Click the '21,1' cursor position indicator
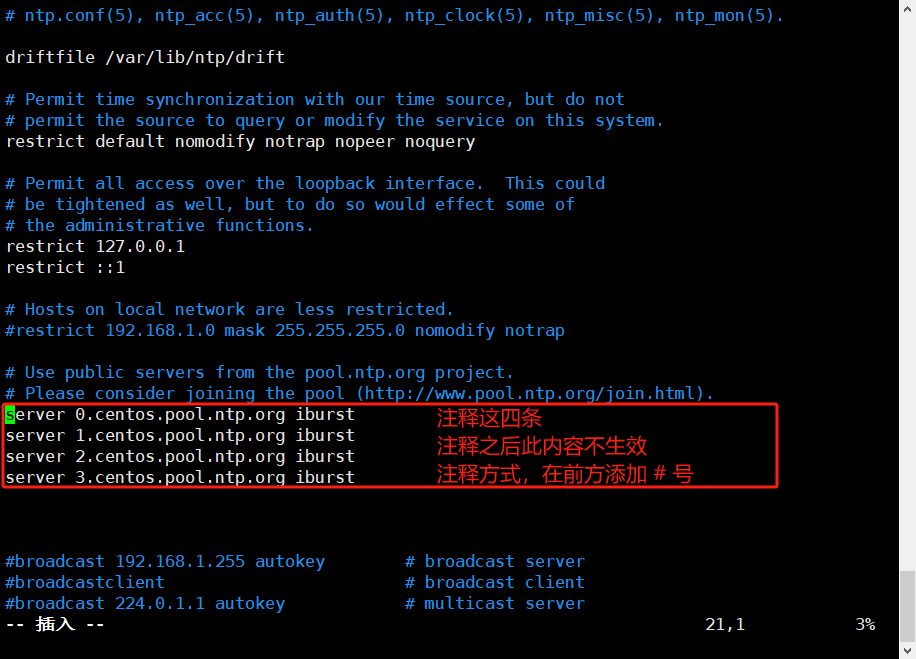Image resolution: width=916 pixels, height=659 pixels. point(725,624)
